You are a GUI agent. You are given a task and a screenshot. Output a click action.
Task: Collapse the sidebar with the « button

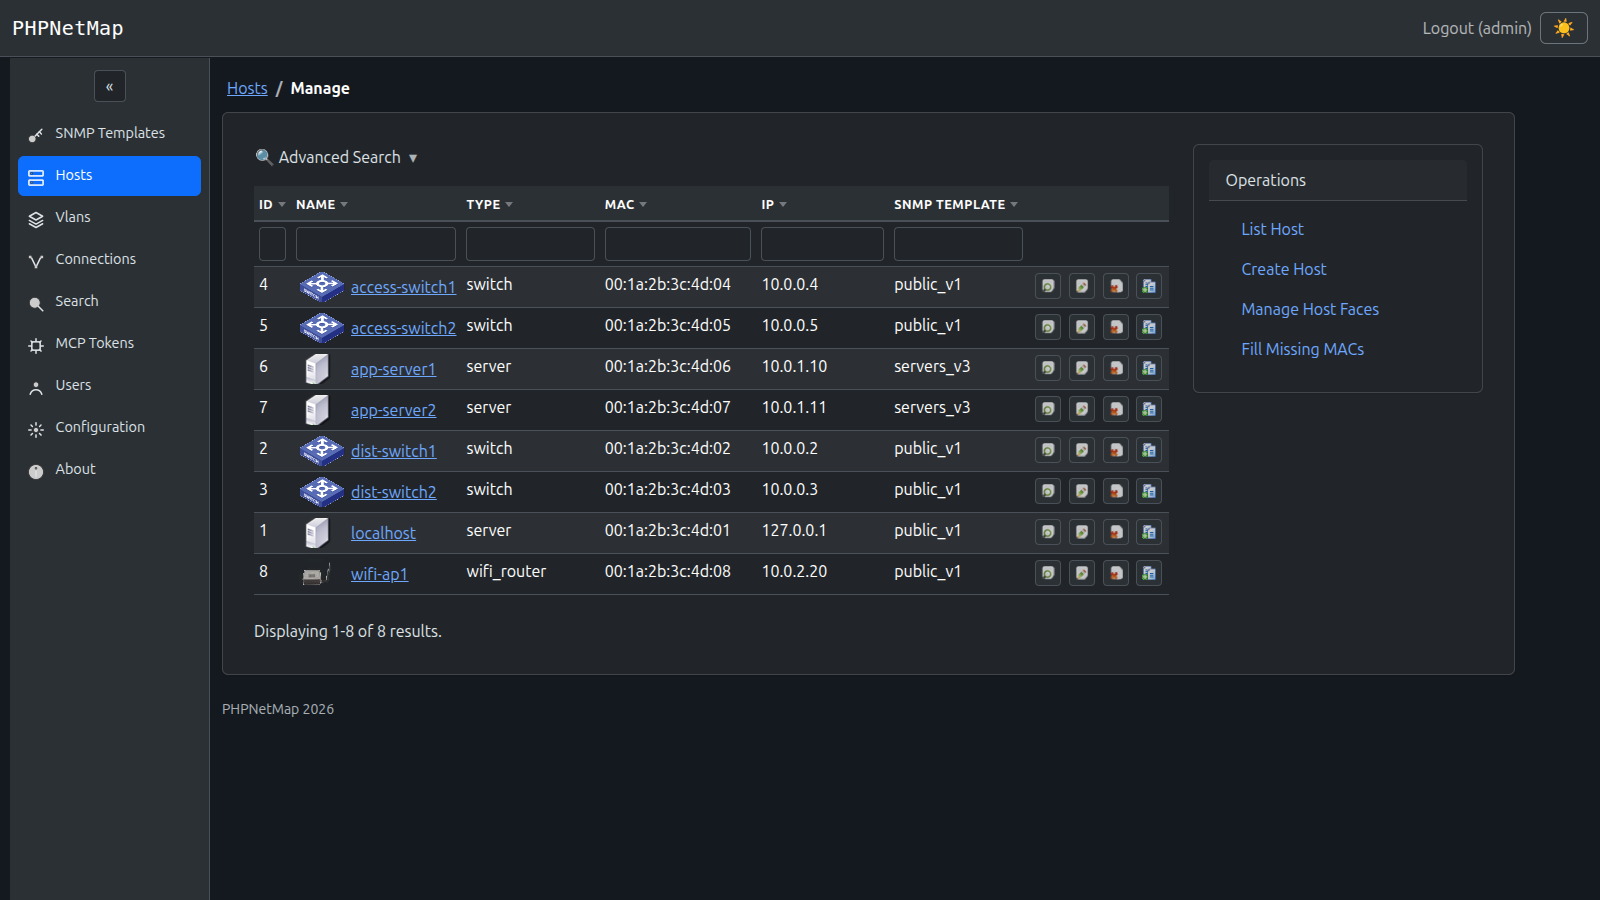click(x=110, y=86)
